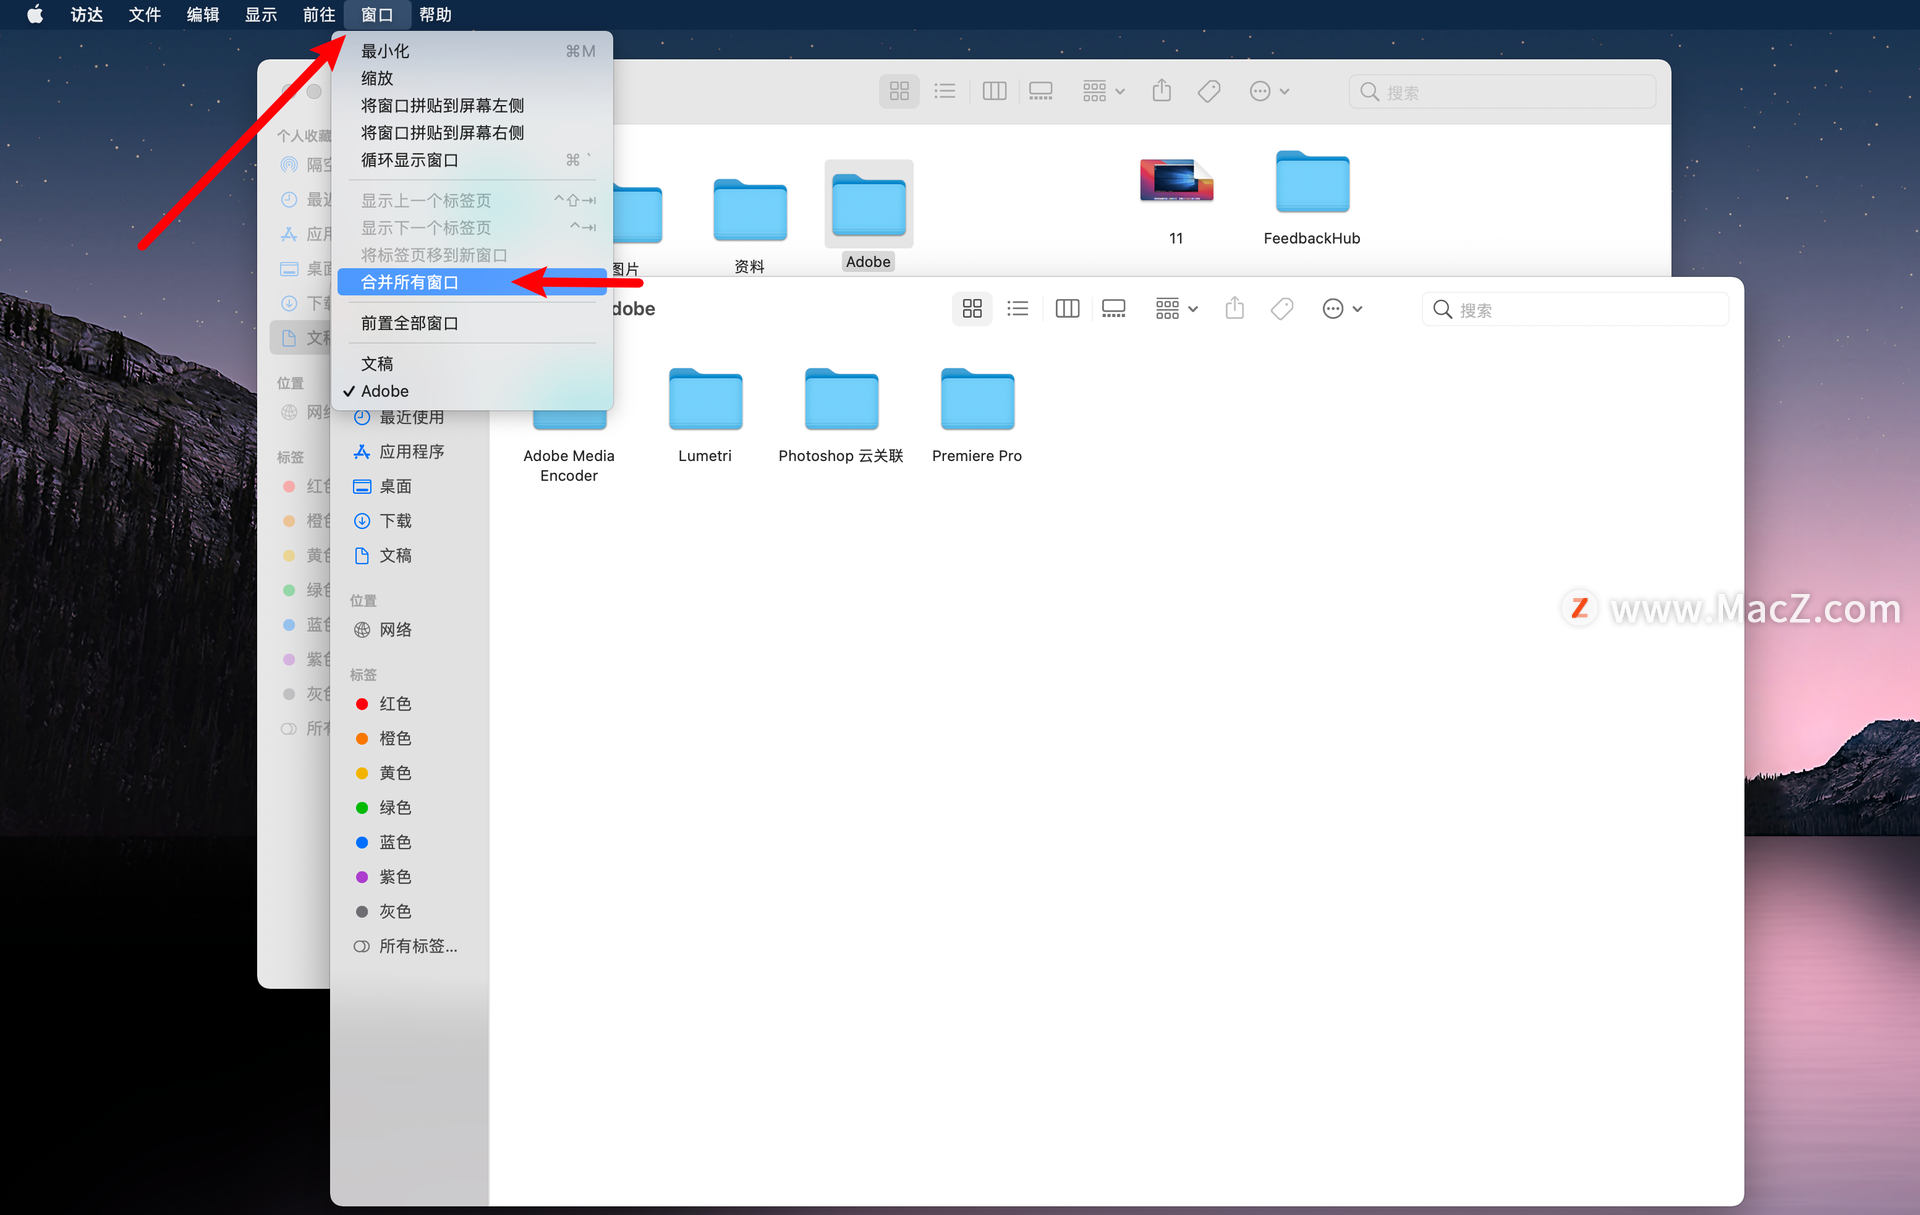The height and width of the screenshot is (1215, 1920).
Task: Filter by 红色 tag in sidebar
Action: click(x=410, y=704)
